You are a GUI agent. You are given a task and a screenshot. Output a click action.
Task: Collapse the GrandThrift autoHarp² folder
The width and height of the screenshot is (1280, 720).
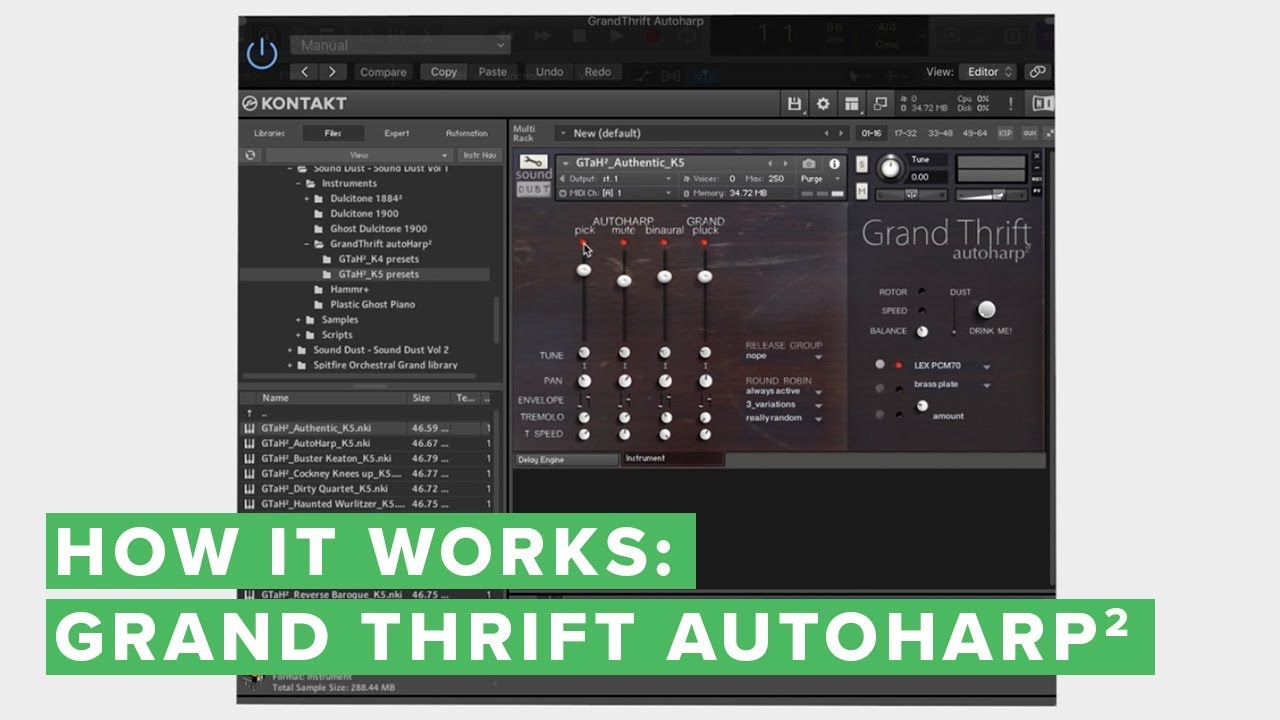tap(309, 244)
